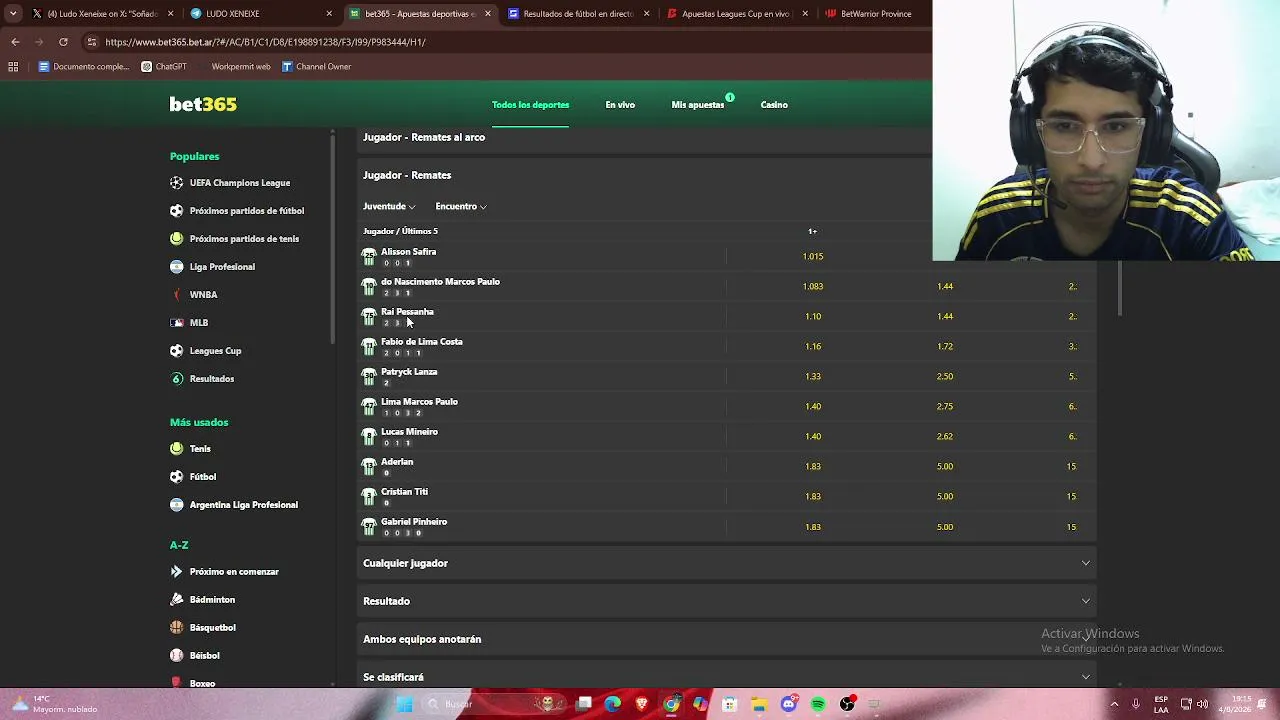
Task: Click the sidebar vertical scrollbar
Action: click(x=333, y=240)
